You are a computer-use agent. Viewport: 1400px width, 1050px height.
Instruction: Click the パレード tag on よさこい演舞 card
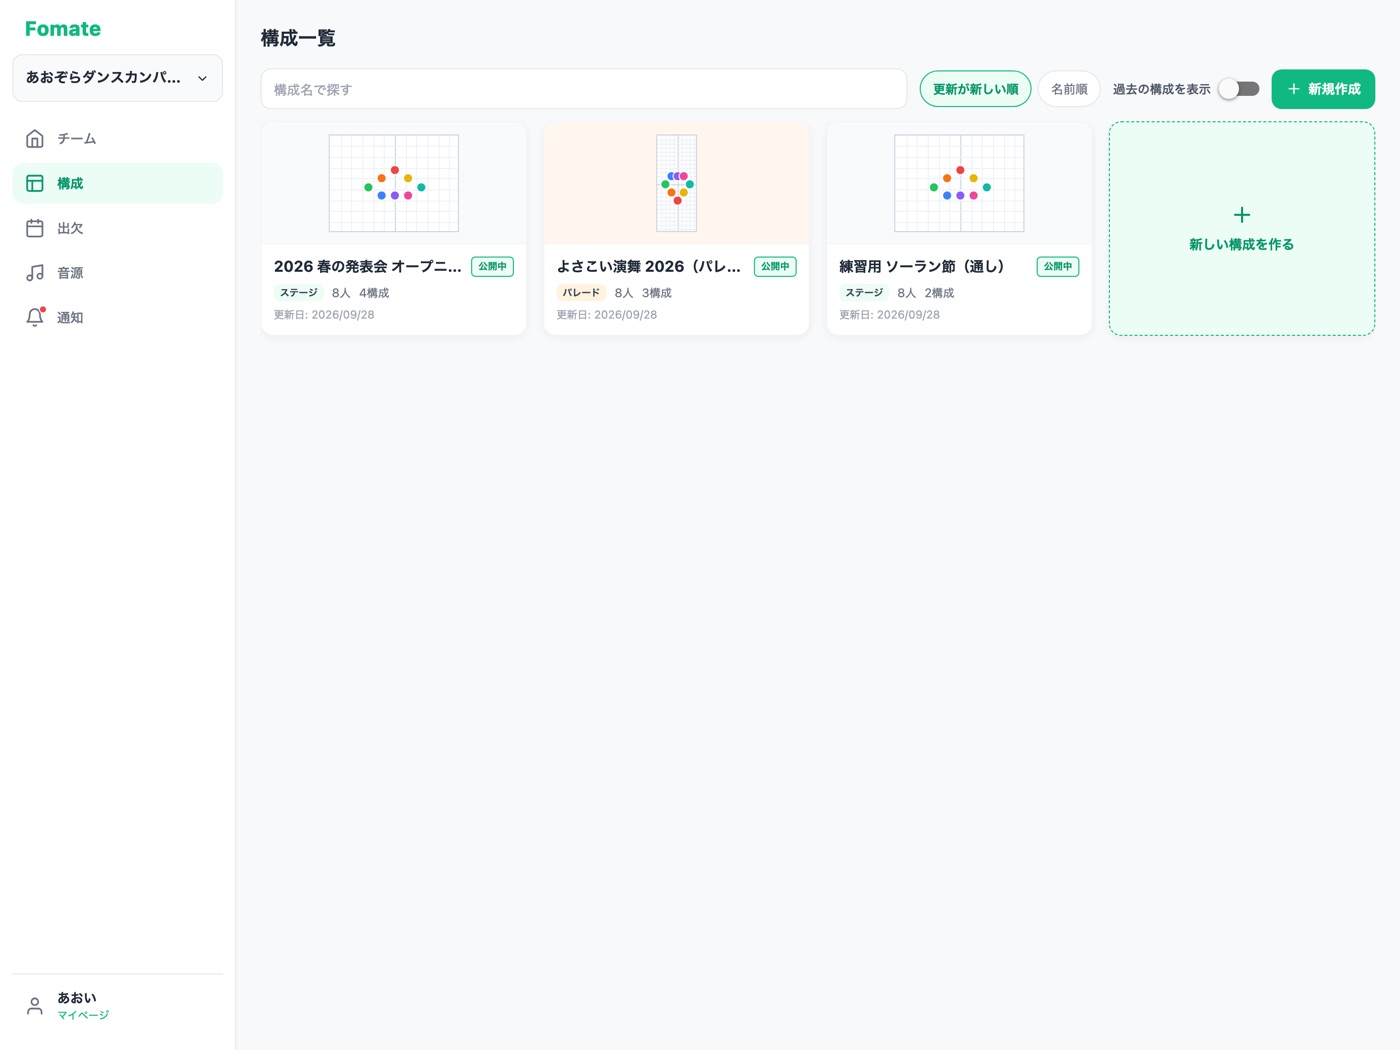point(581,293)
